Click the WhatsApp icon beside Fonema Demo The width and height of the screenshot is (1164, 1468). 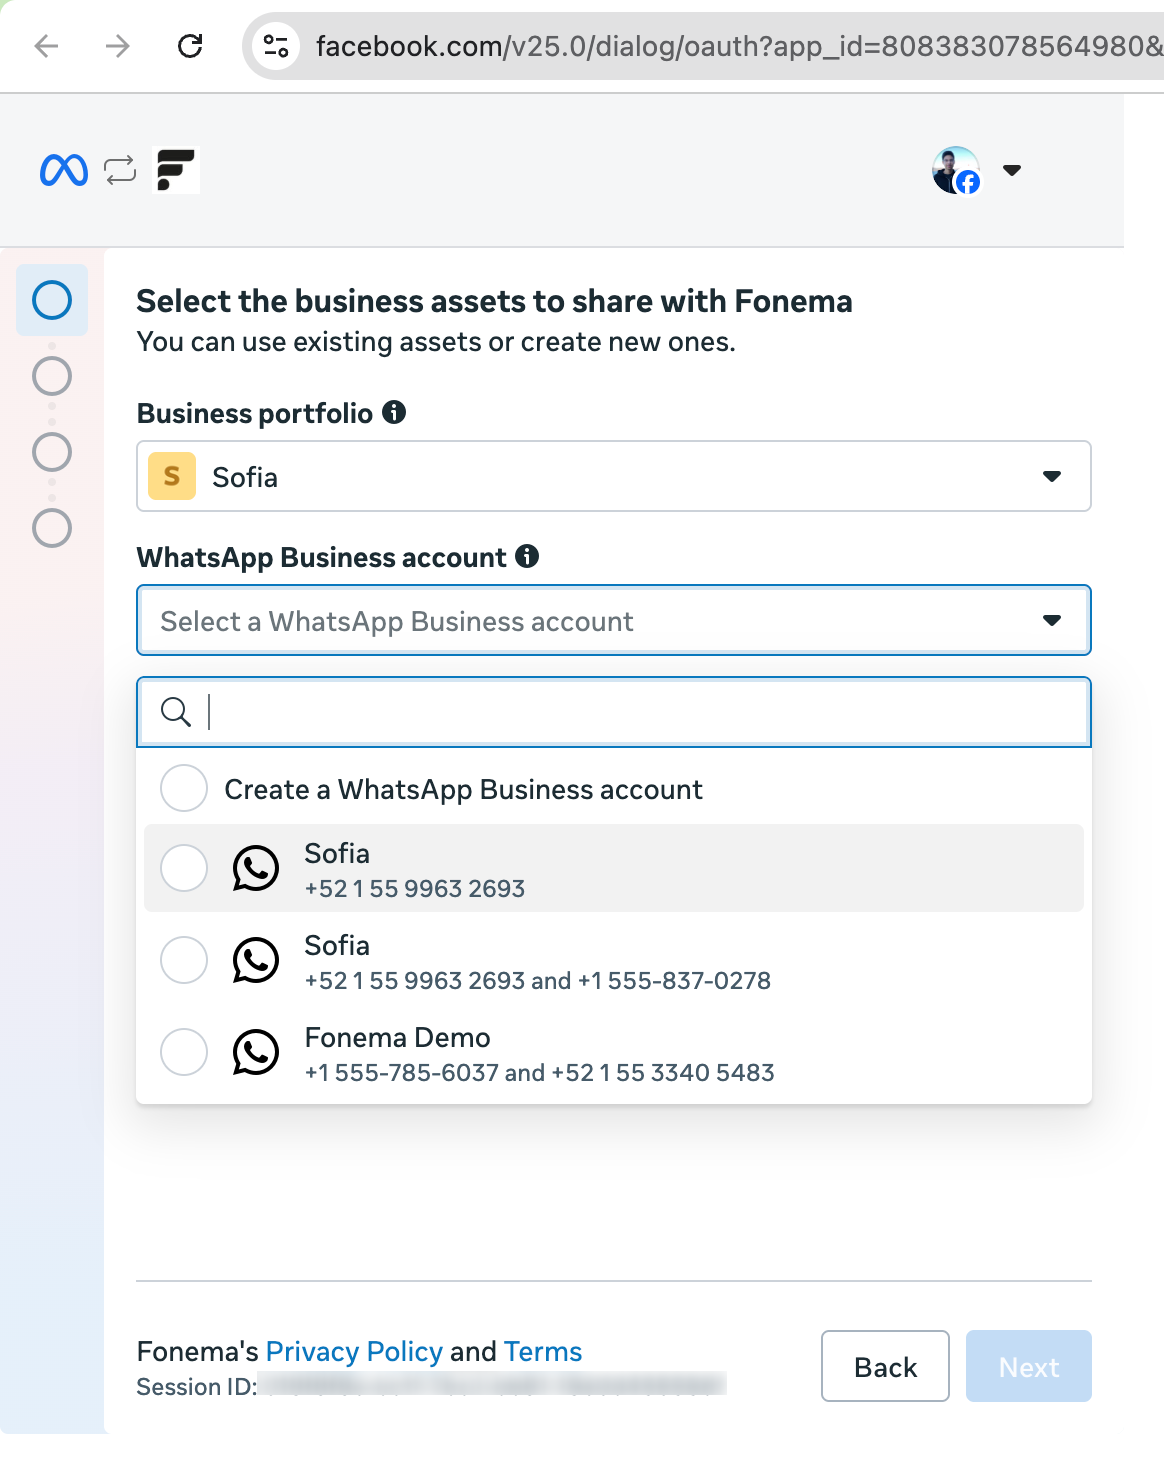[x=256, y=1052]
